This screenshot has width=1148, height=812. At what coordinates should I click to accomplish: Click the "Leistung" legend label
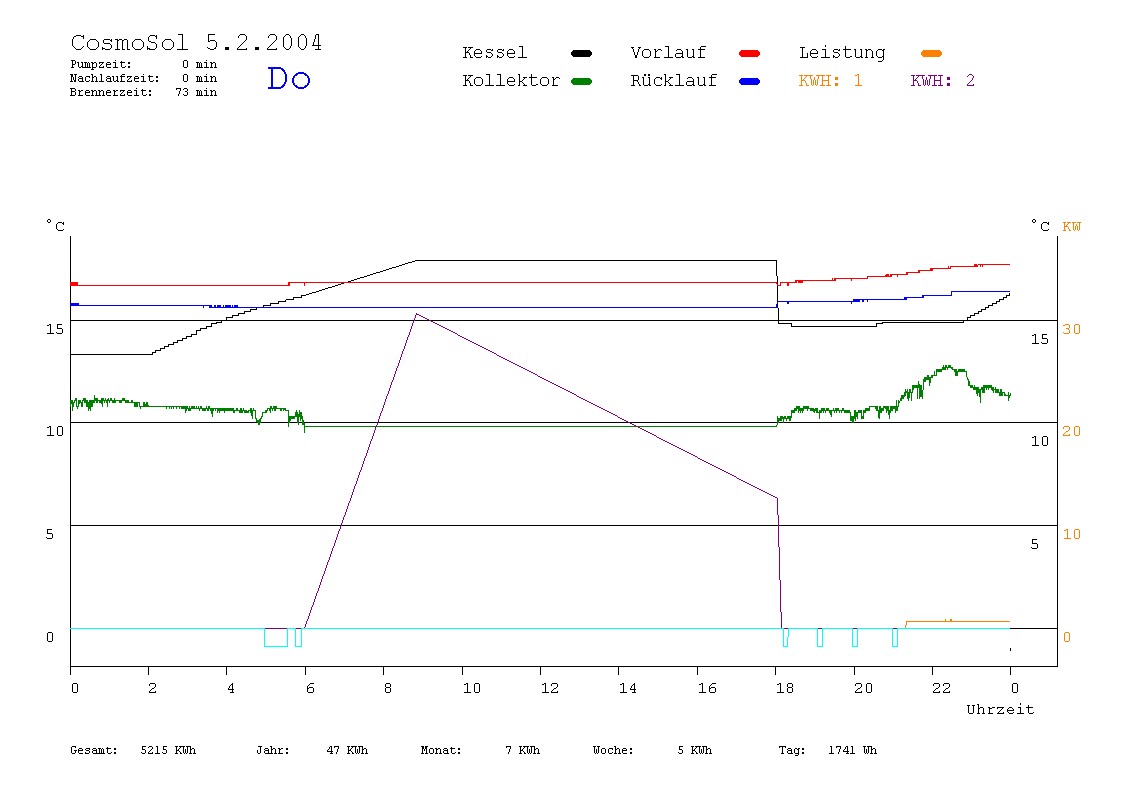click(x=842, y=53)
